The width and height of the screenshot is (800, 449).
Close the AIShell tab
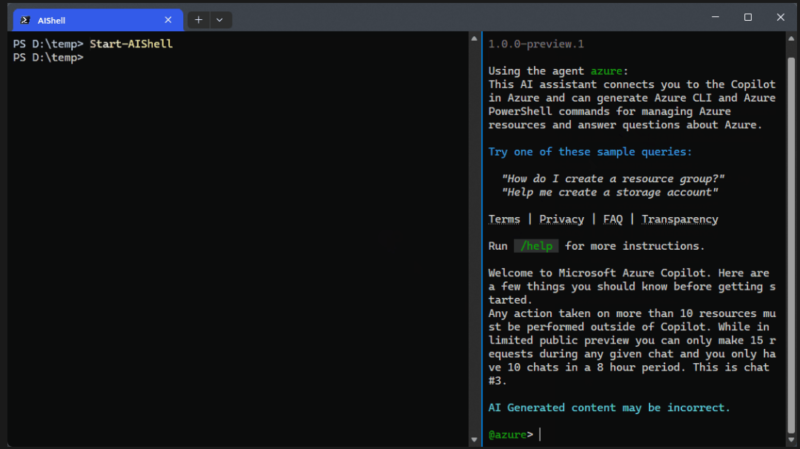168,20
